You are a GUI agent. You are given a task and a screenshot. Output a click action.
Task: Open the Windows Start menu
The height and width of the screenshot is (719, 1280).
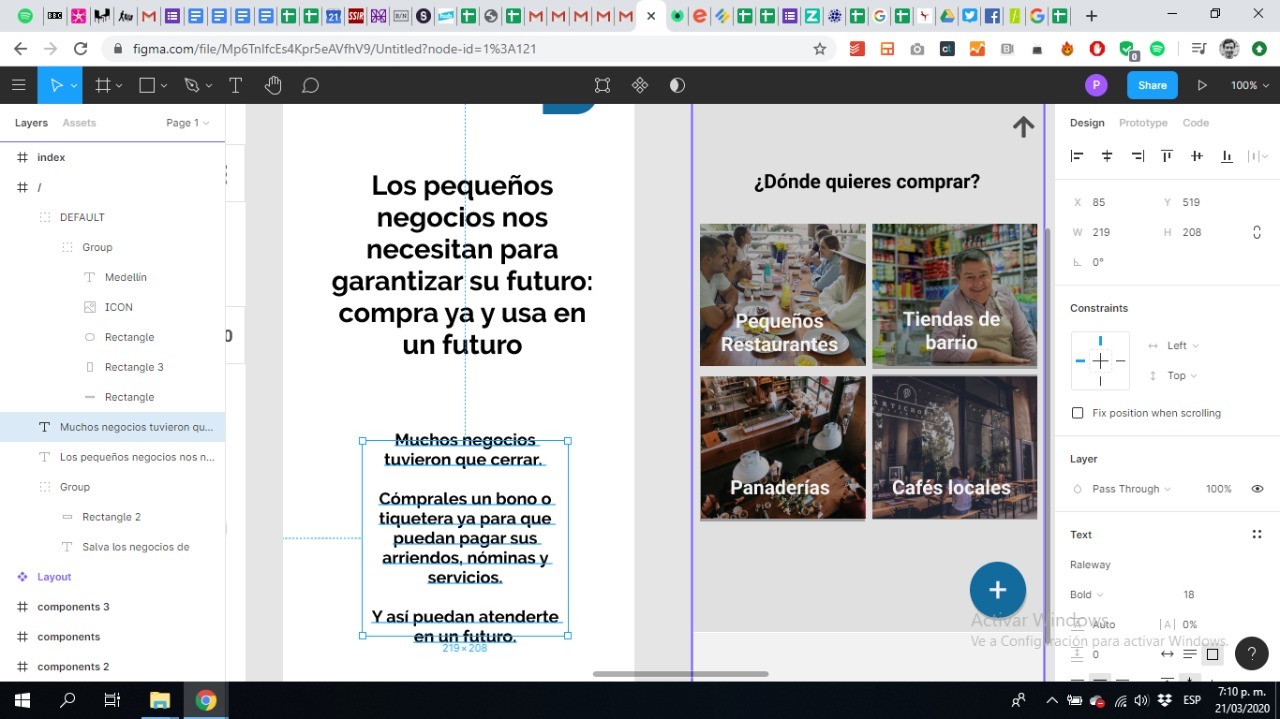tap(22, 700)
